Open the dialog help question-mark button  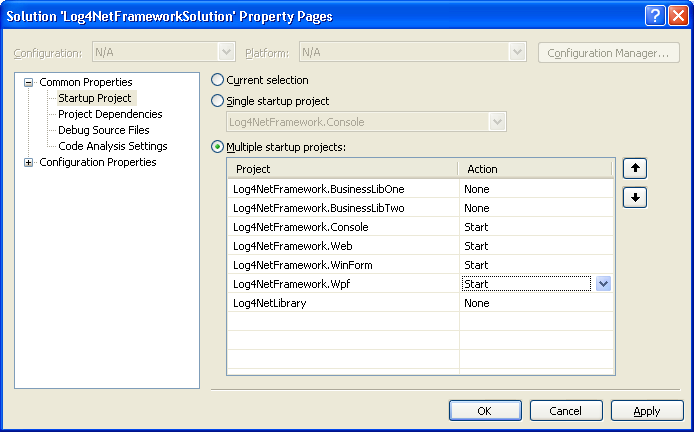pyautogui.click(x=655, y=16)
